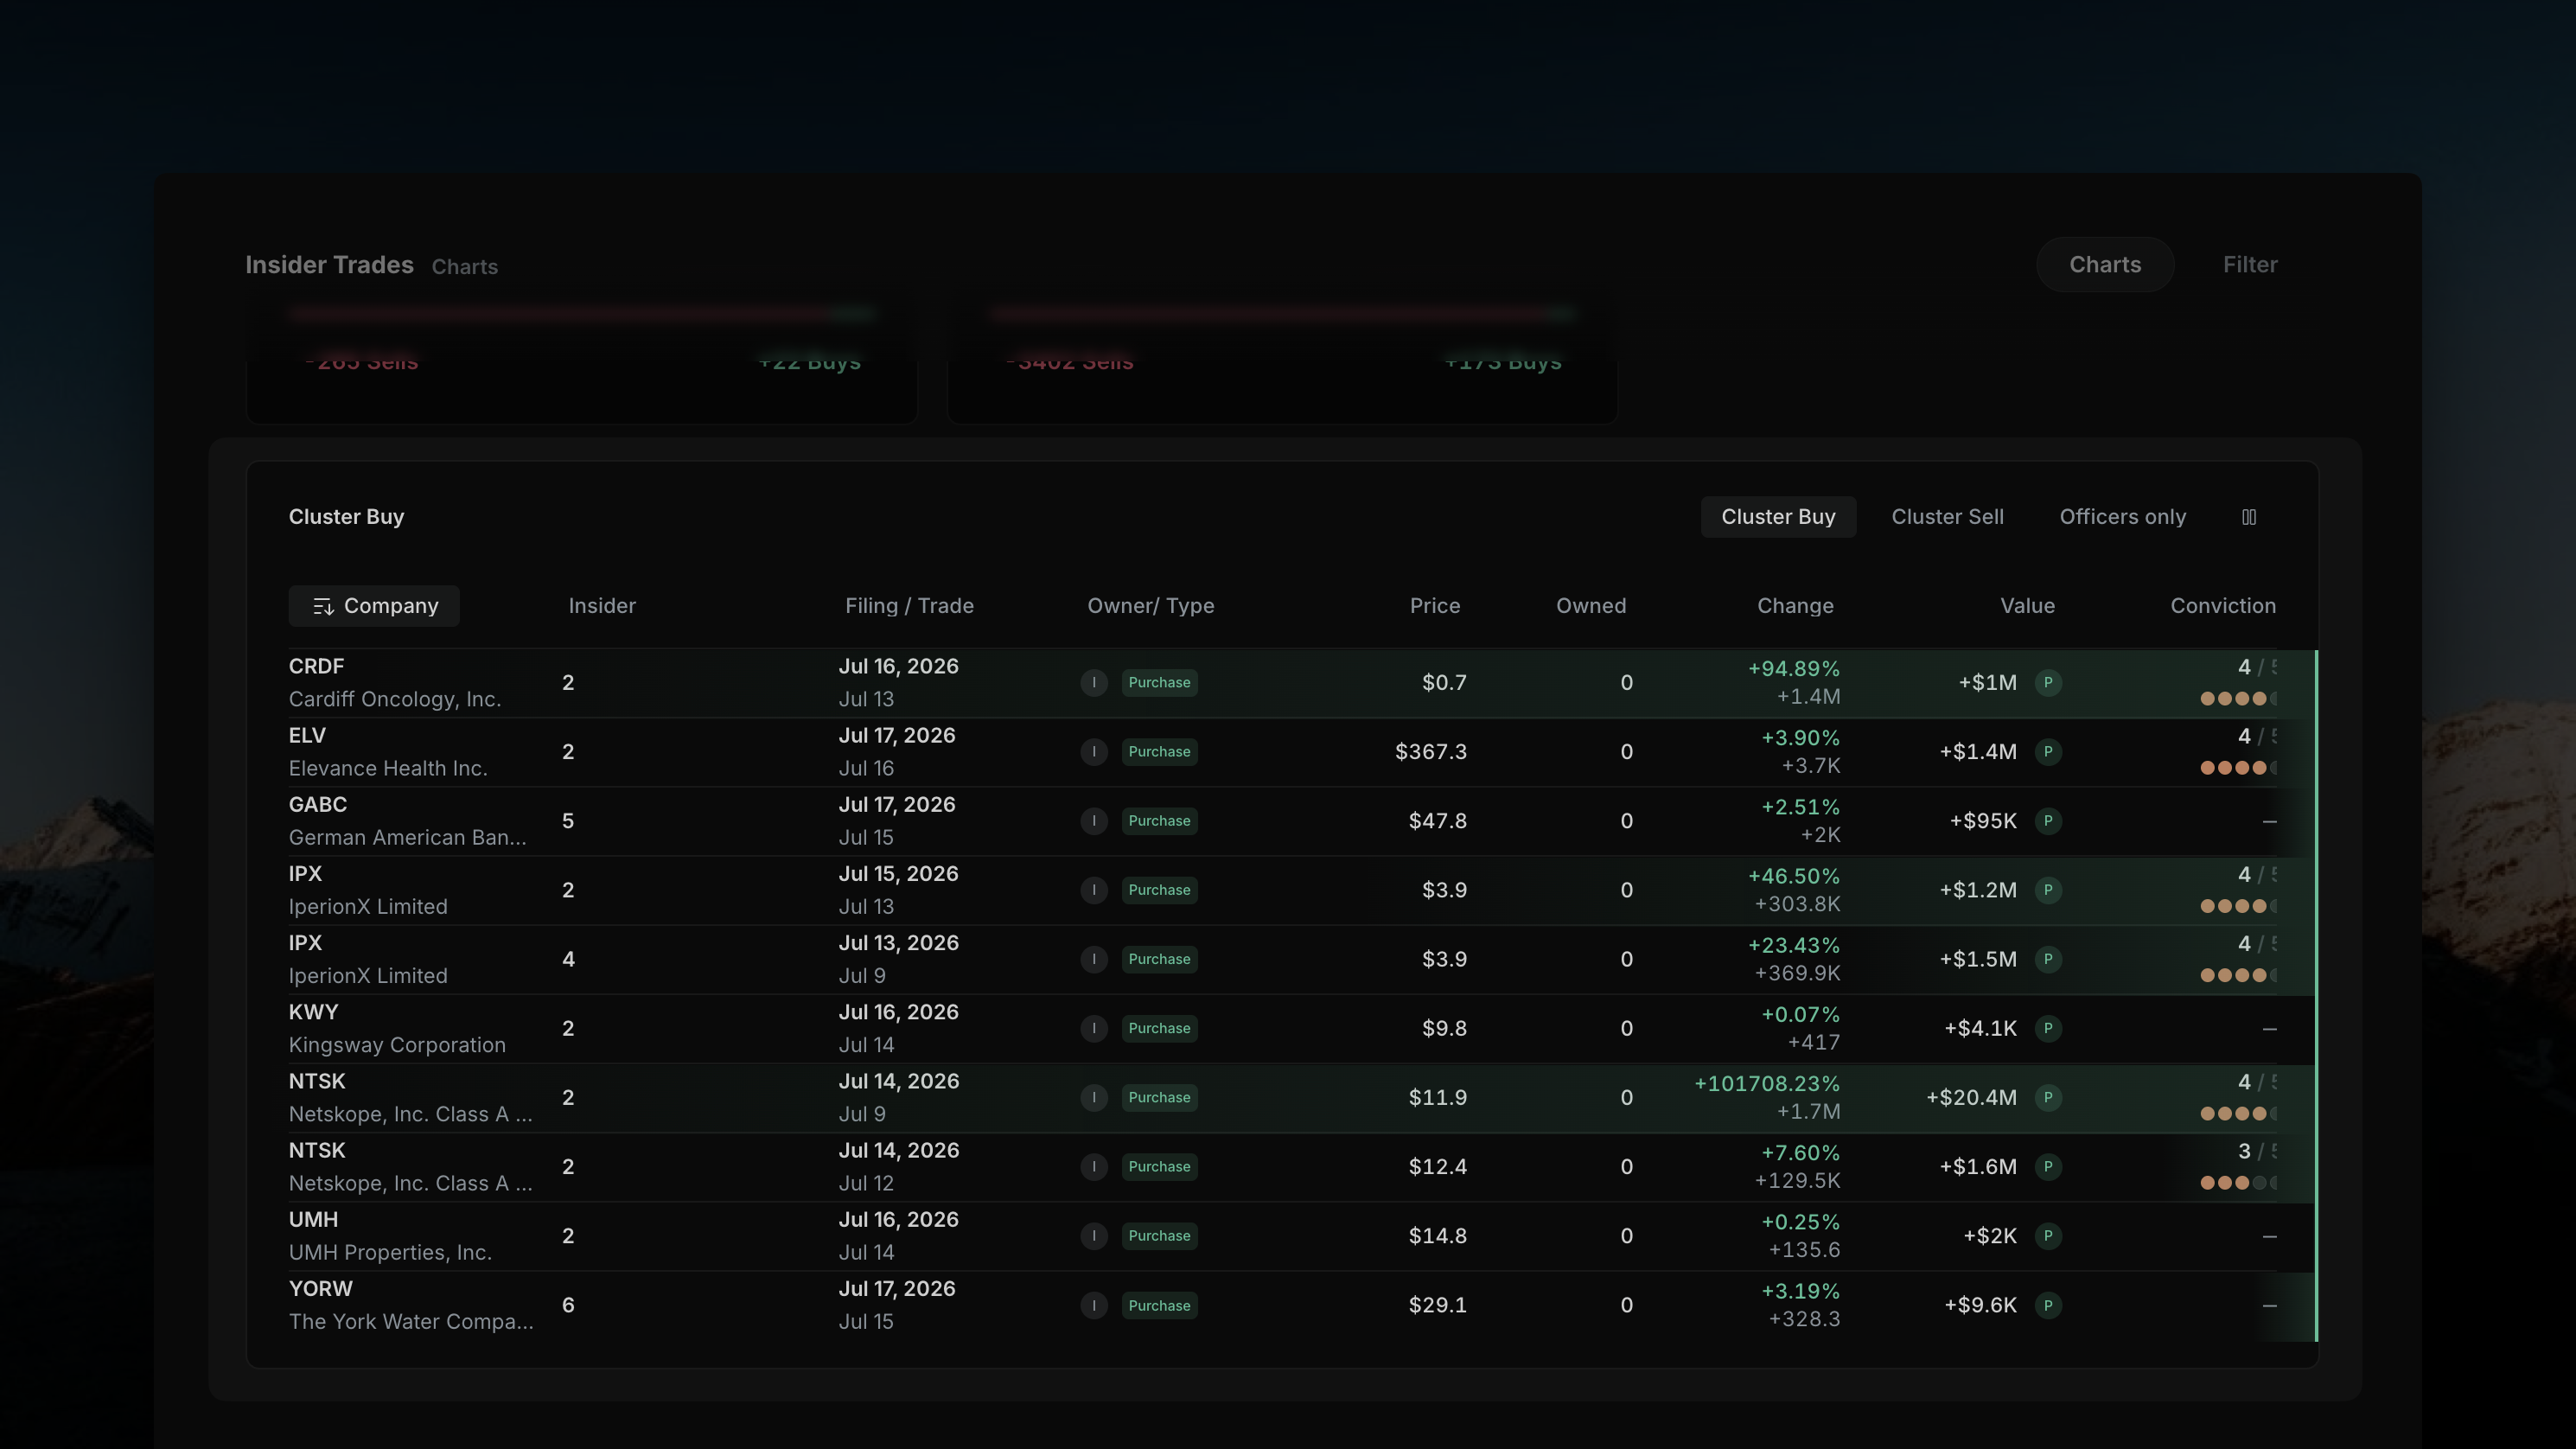Click the Owned column header
The height and width of the screenshot is (1449, 2576).
tap(1591, 606)
